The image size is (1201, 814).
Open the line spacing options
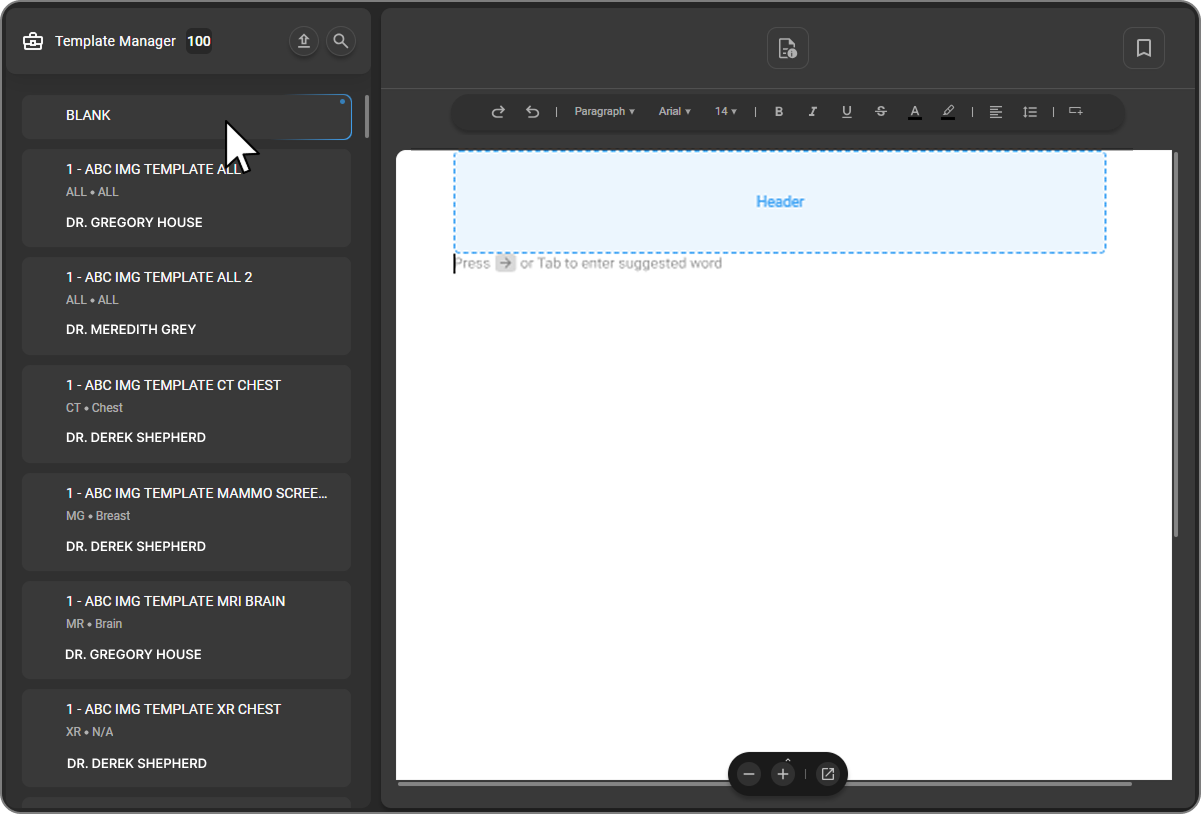coord(1030,112)
